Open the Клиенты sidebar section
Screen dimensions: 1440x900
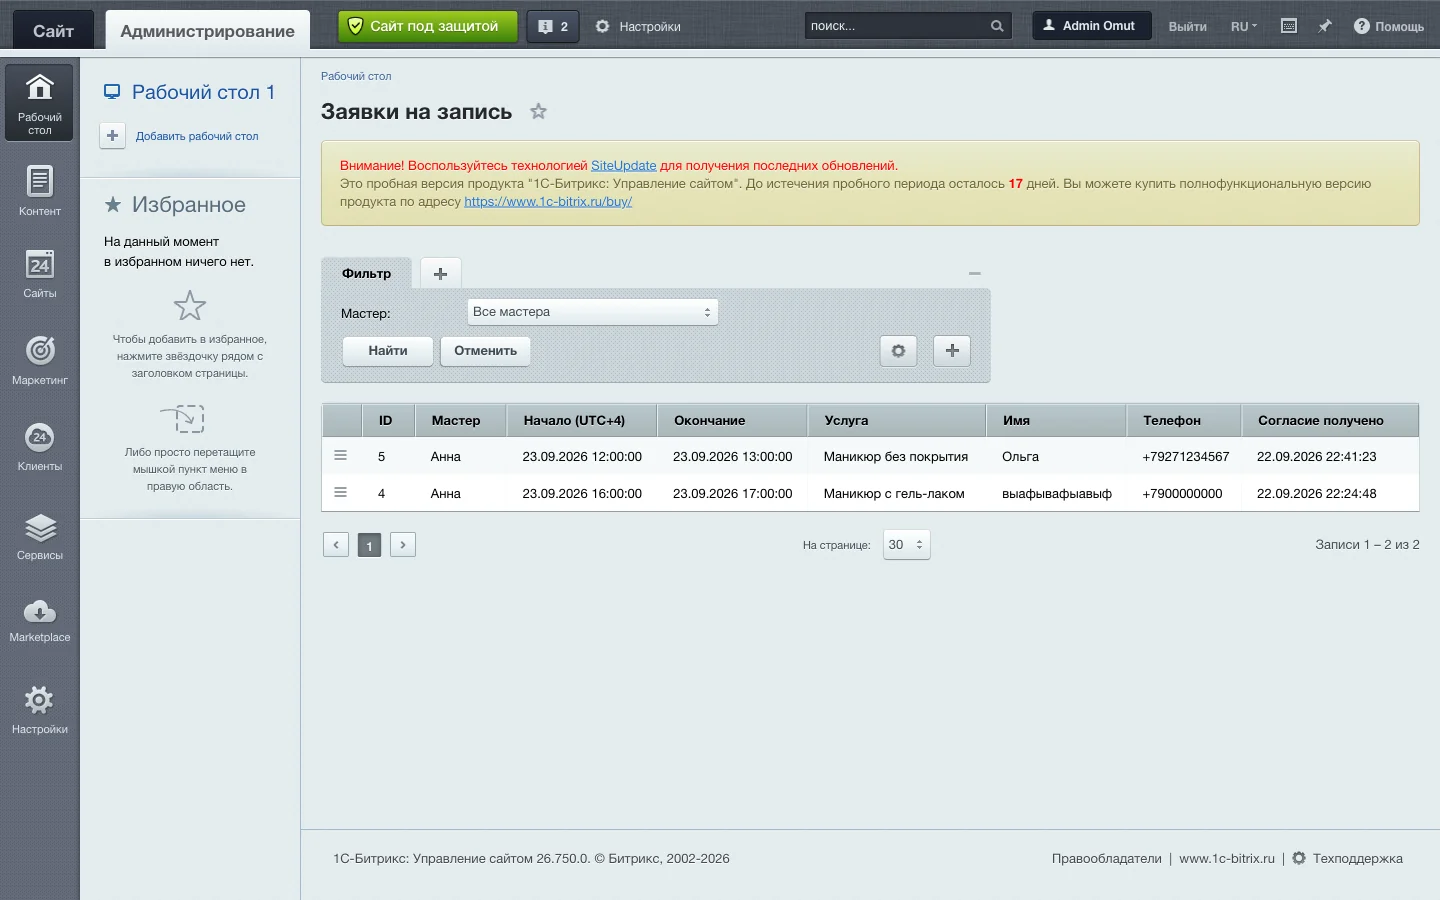(39, 446)
